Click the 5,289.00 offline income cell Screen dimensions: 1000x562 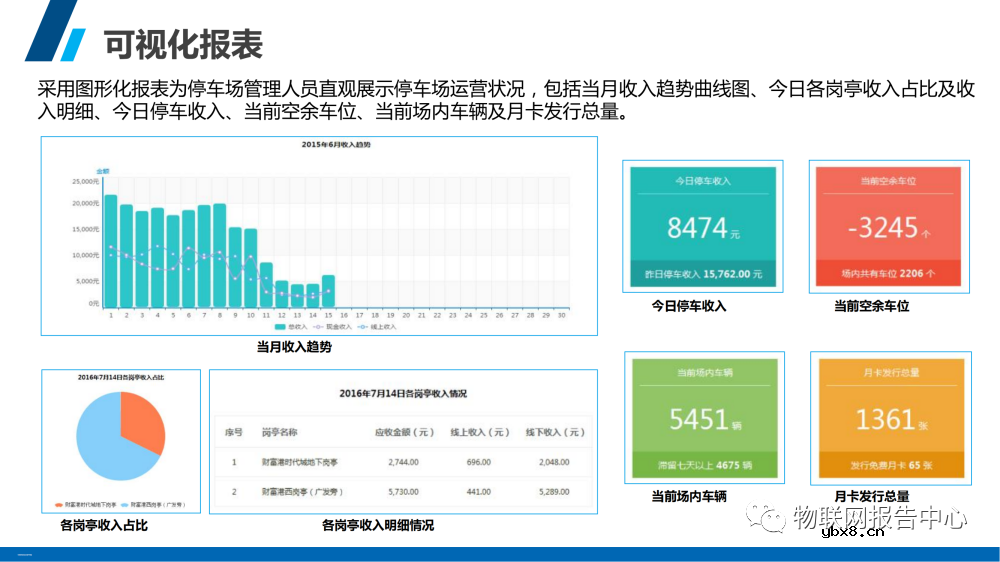tap(554, 492)
